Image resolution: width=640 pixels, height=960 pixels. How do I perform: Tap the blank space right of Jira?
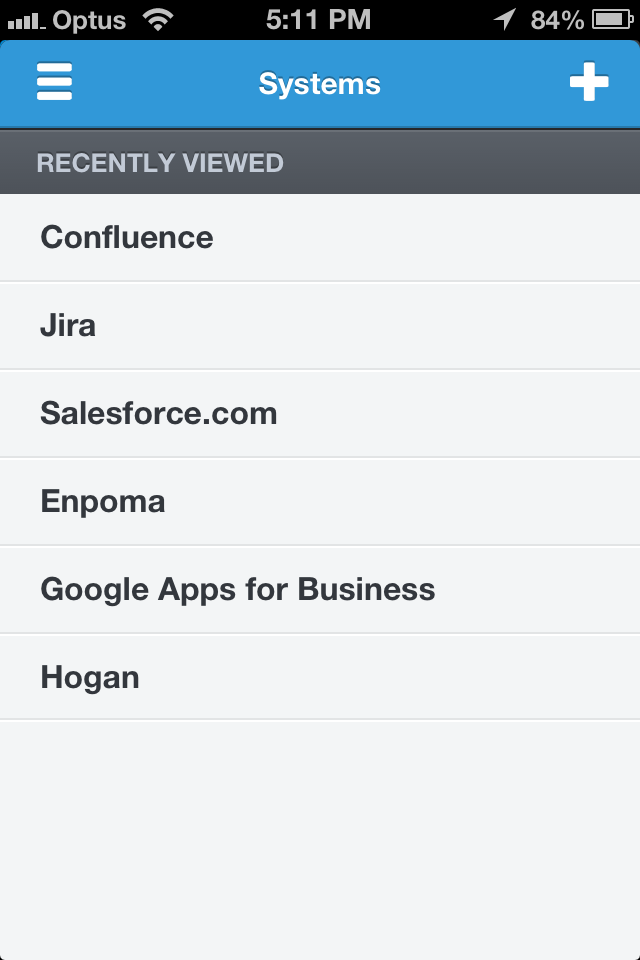tap(400, 326)
